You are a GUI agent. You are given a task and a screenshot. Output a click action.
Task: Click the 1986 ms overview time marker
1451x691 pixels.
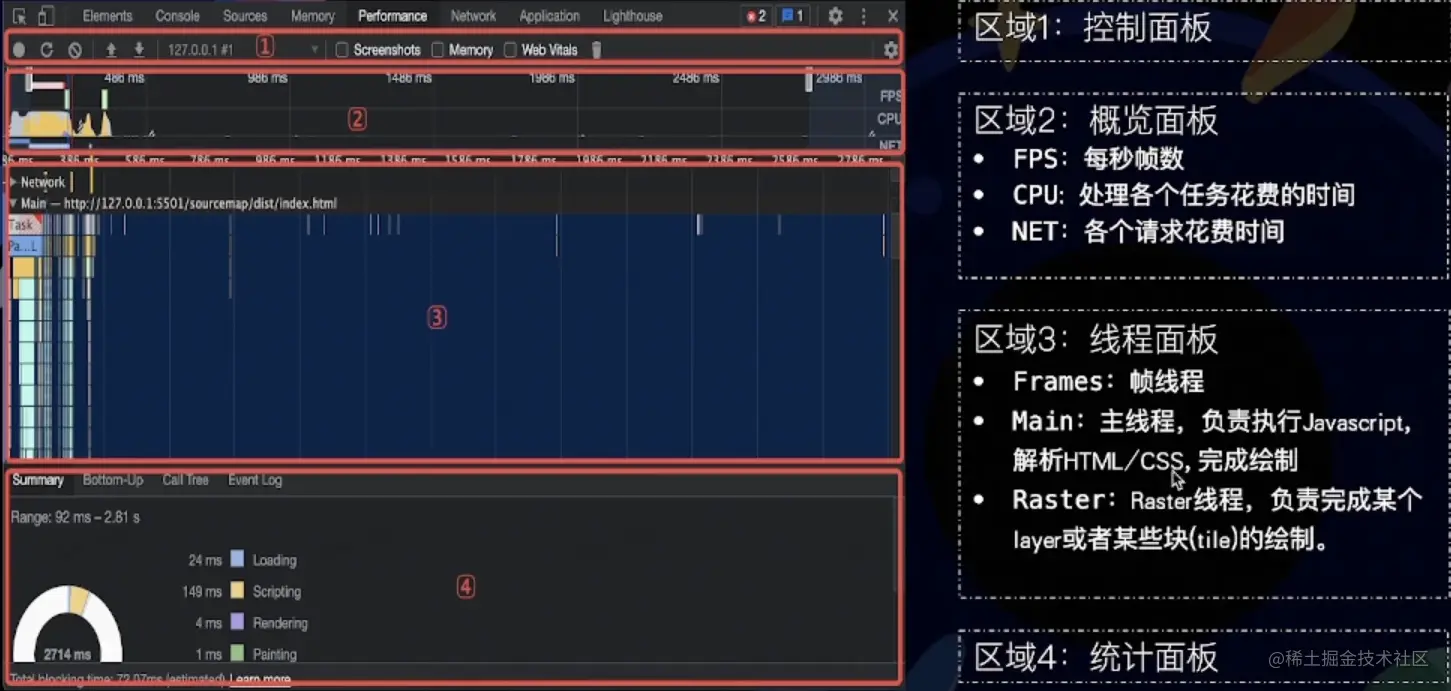[552, 77]
